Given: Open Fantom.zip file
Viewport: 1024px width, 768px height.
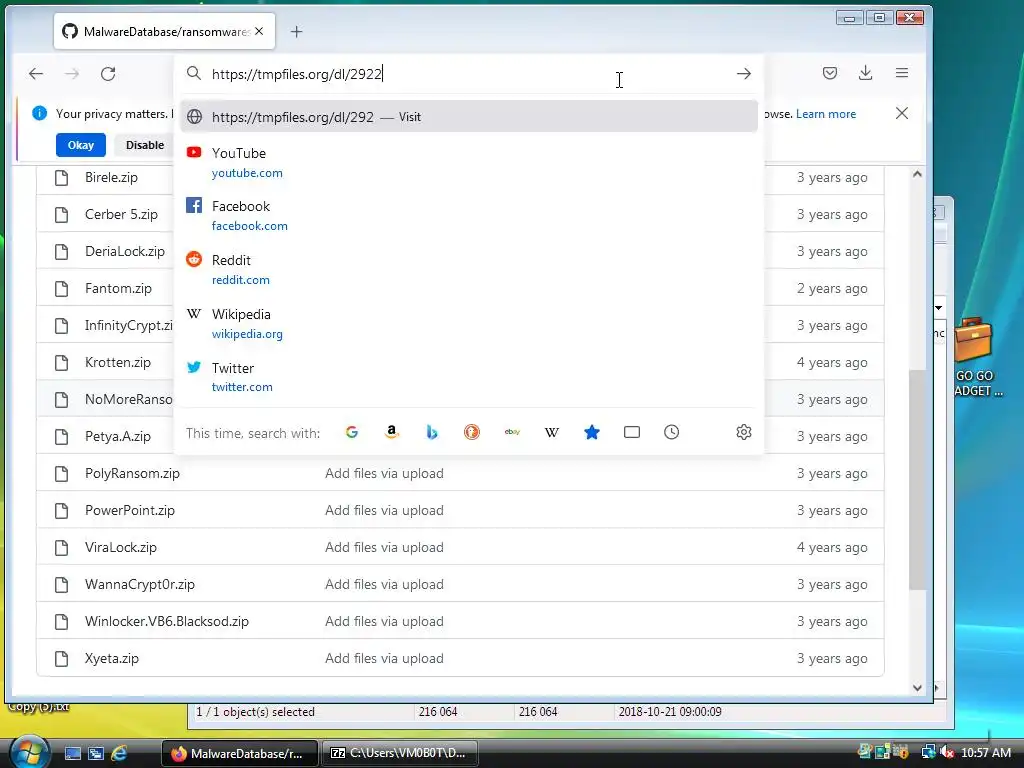Looking at the screenshot, I should 118,289.
